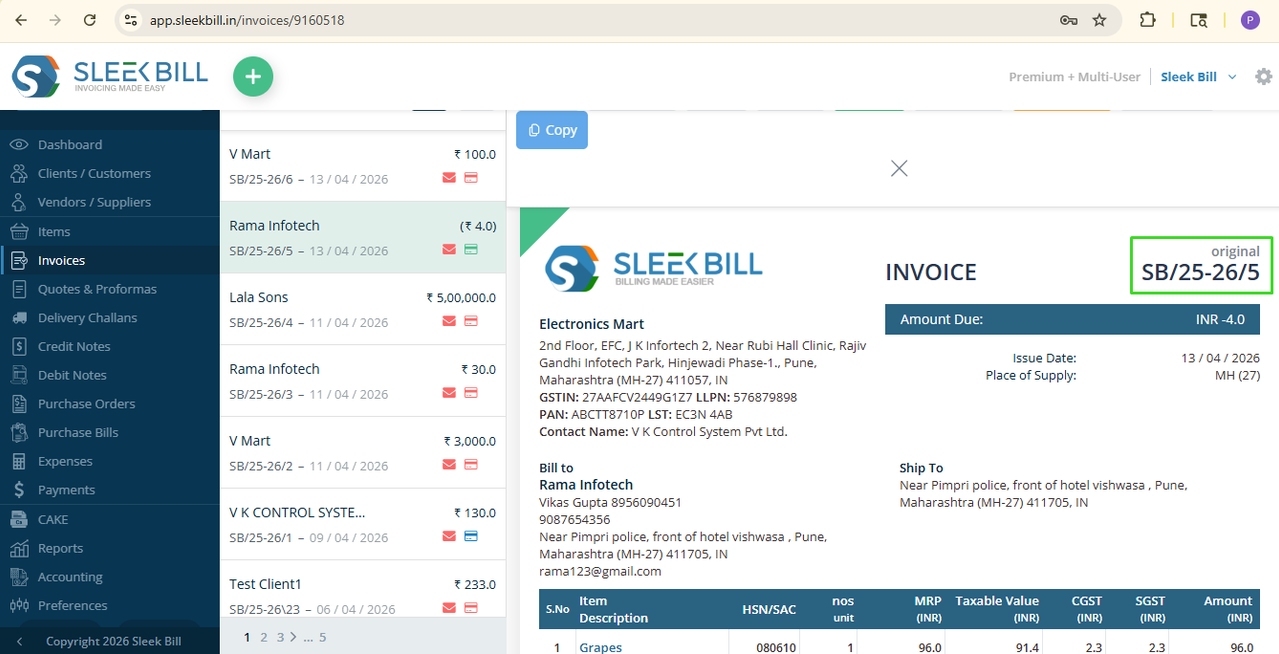Click the Credit Notes sidebar icon
The width and height of the screenshot is (1279, 654).
click(19, 346)
